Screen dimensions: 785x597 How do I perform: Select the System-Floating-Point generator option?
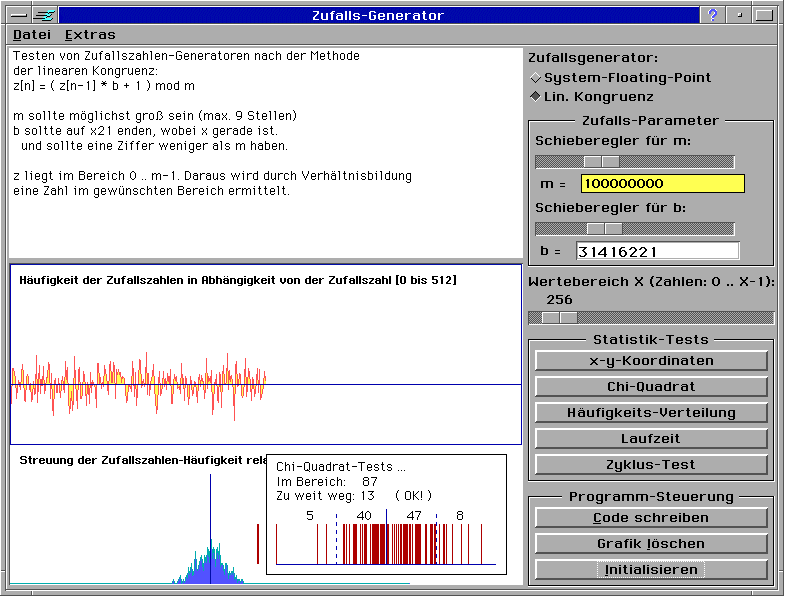(x=535, y=77)
